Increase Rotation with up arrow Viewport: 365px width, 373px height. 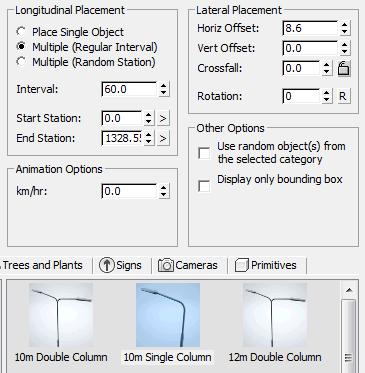[327, 93]
